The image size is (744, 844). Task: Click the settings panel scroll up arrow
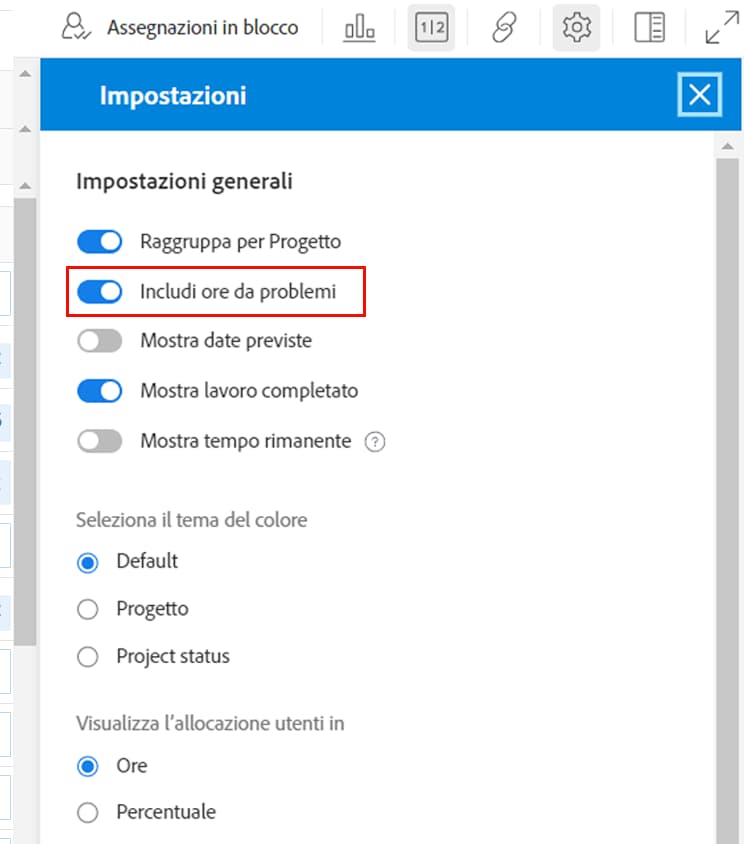click(727, 146)
